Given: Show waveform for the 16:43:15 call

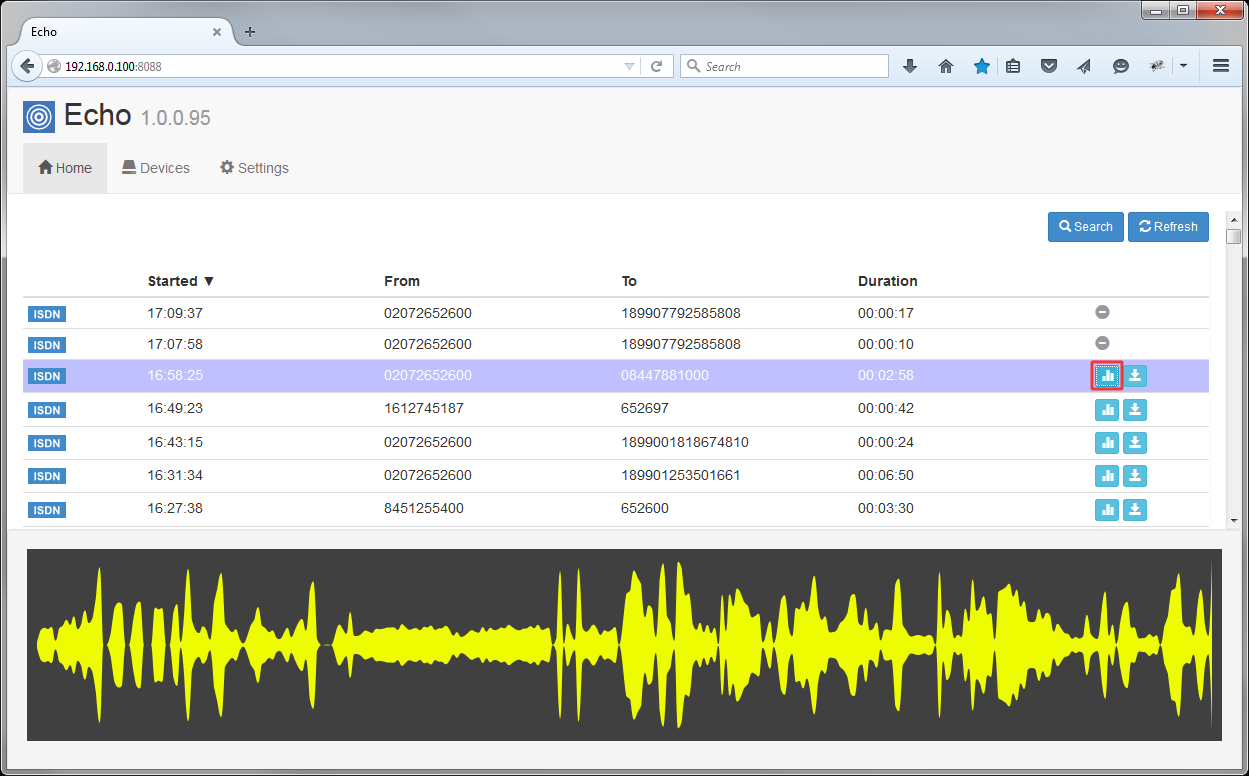Looking at the screenshot, I should point(1106,443).
